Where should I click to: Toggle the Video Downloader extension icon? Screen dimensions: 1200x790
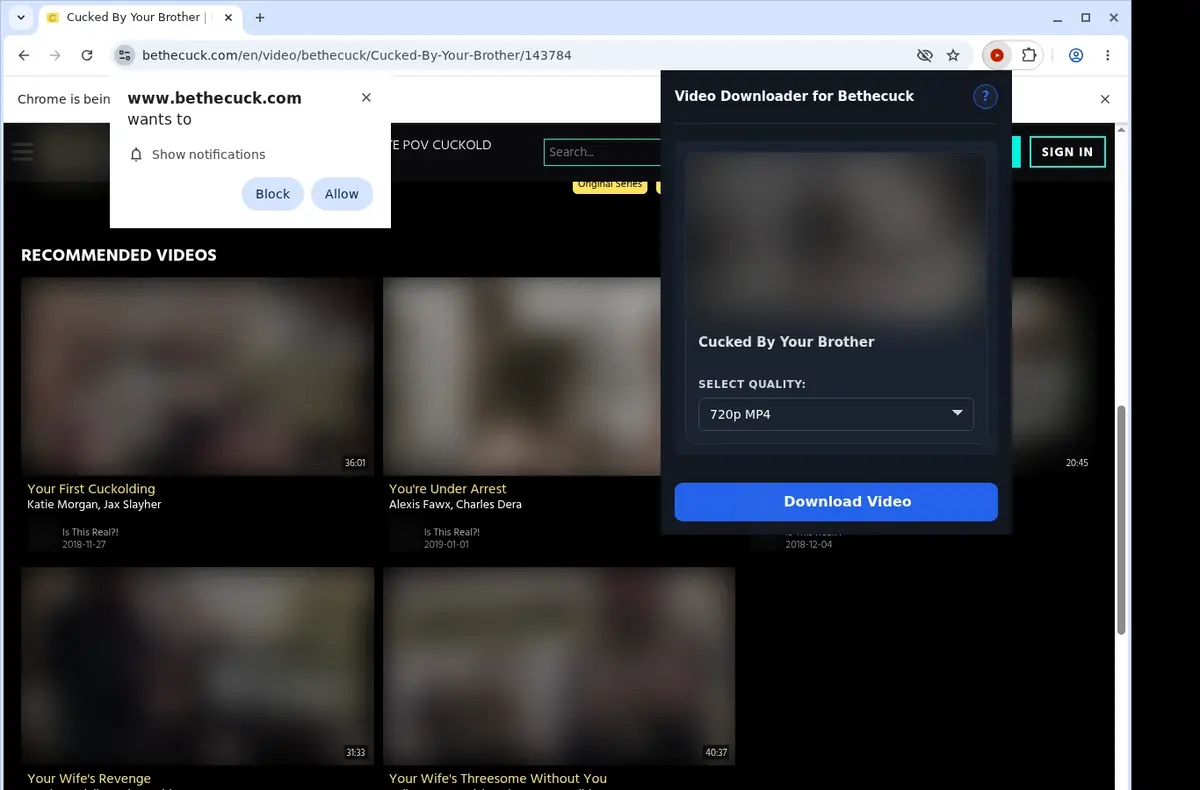pos(997,55)
